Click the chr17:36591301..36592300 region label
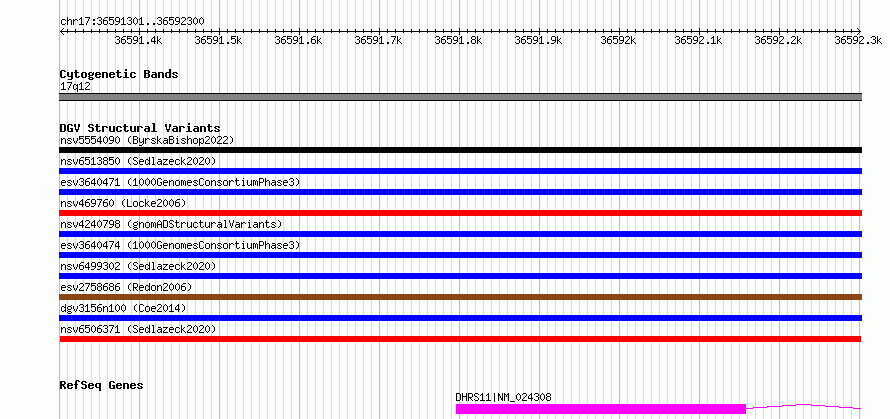This screenshot has height=419, width=890. (132, 21)
